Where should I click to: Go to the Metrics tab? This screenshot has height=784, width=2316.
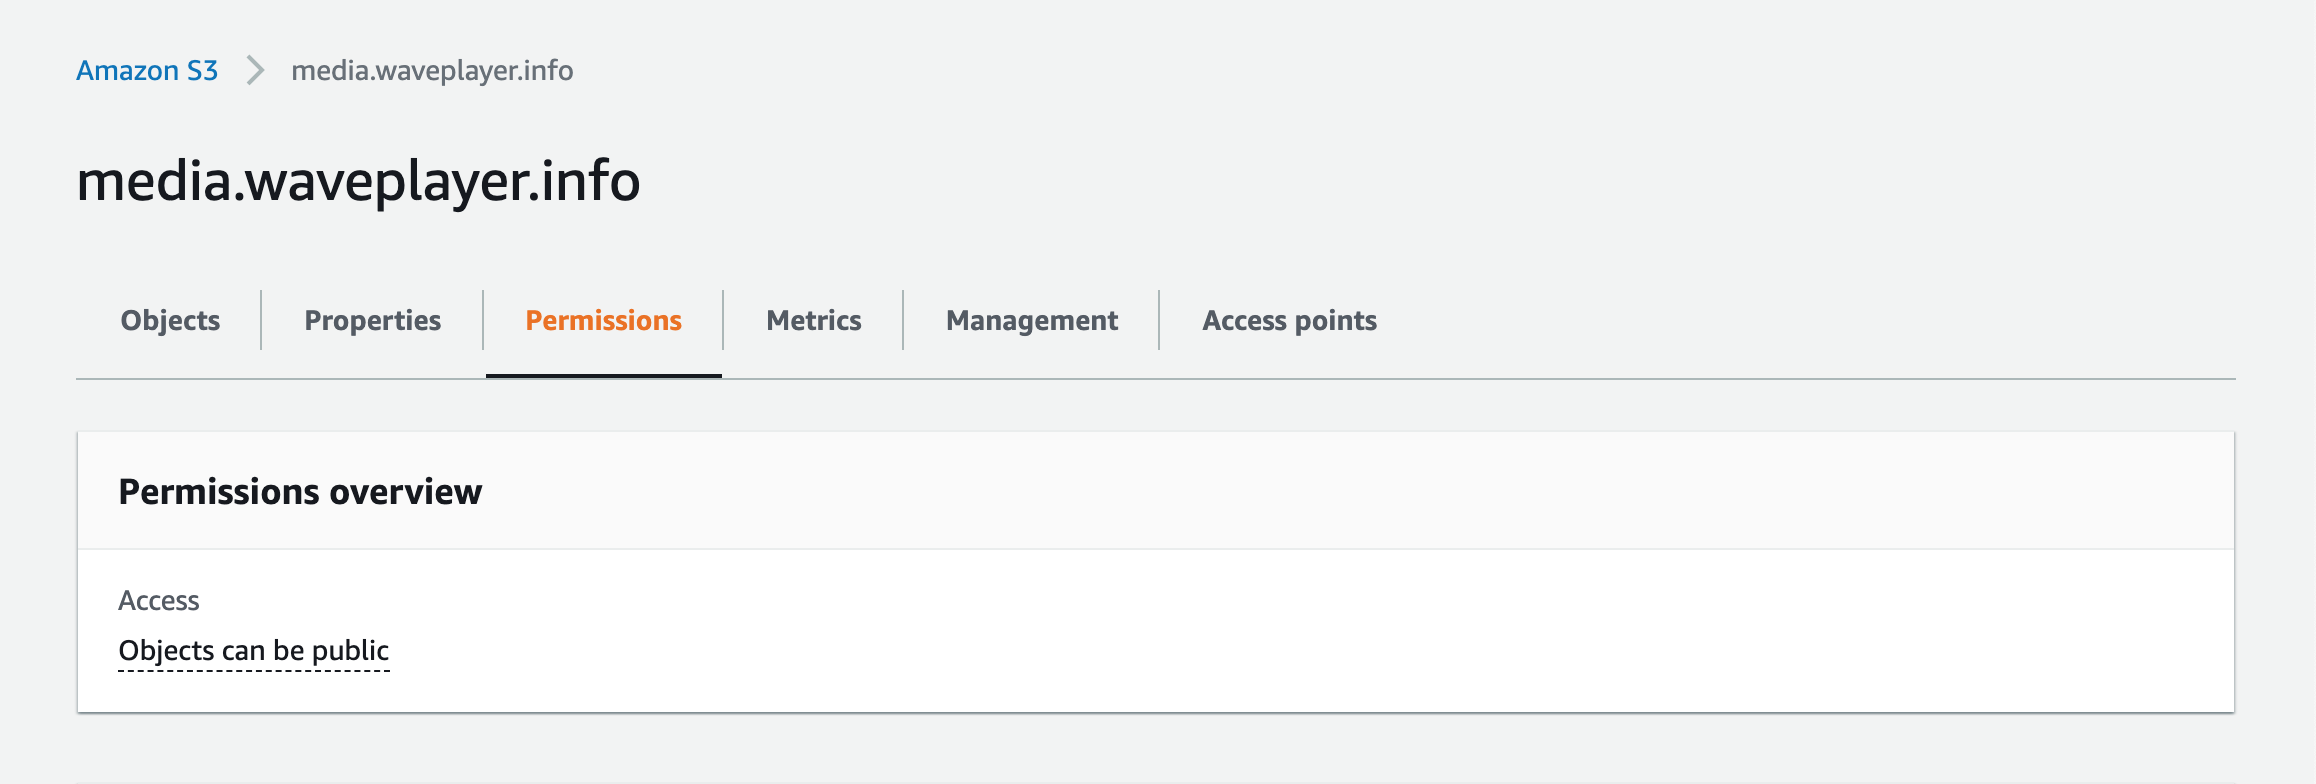point(813,320)
